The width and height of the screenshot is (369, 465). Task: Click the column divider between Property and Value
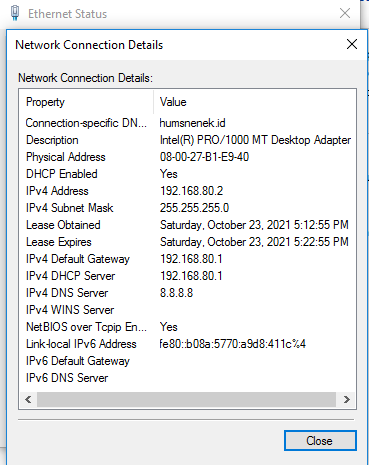click(154, 102)
